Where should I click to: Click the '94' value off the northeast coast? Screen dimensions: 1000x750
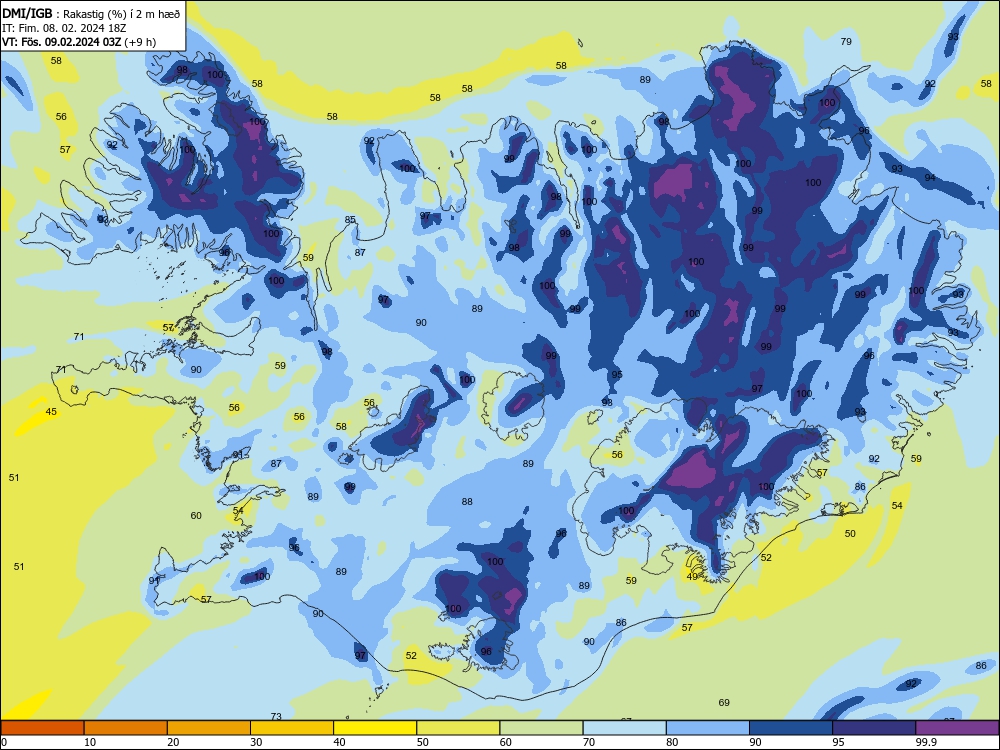click(x=930, y=177)
